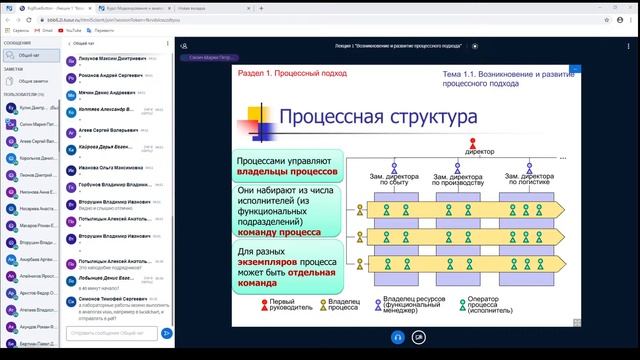640x360 pixels.
Task: Collapse the chat panel with the back chevron
Action: coord(69,43)
